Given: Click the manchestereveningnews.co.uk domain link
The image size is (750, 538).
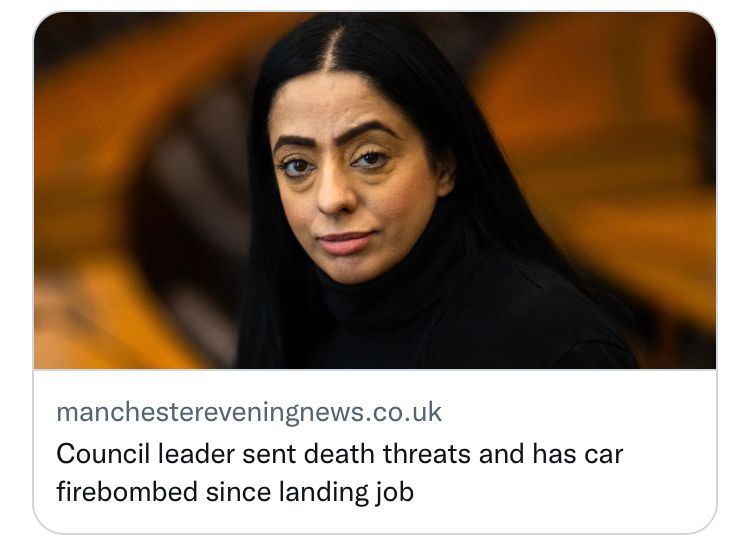Looking at the screenshot, I should (x=249, y=412).
